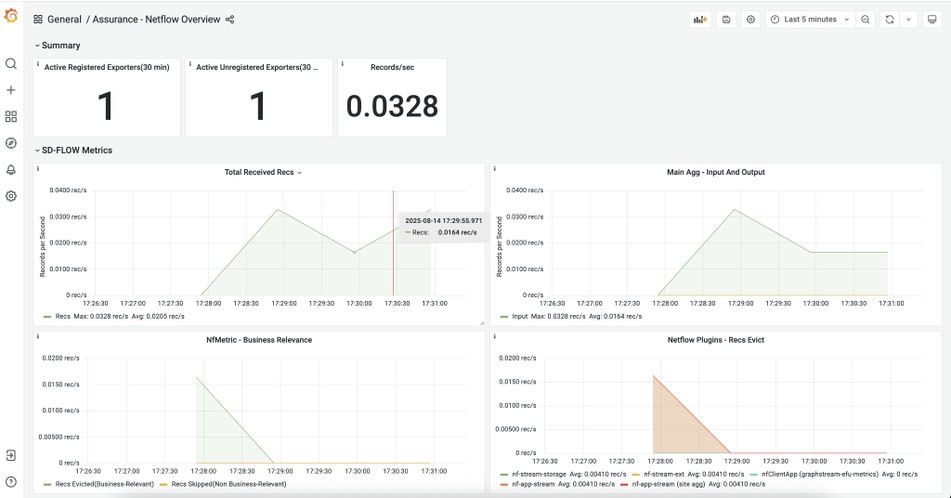Save the dashboard with the disk icon
The image size is (951, 498).
tap(726, 19)
